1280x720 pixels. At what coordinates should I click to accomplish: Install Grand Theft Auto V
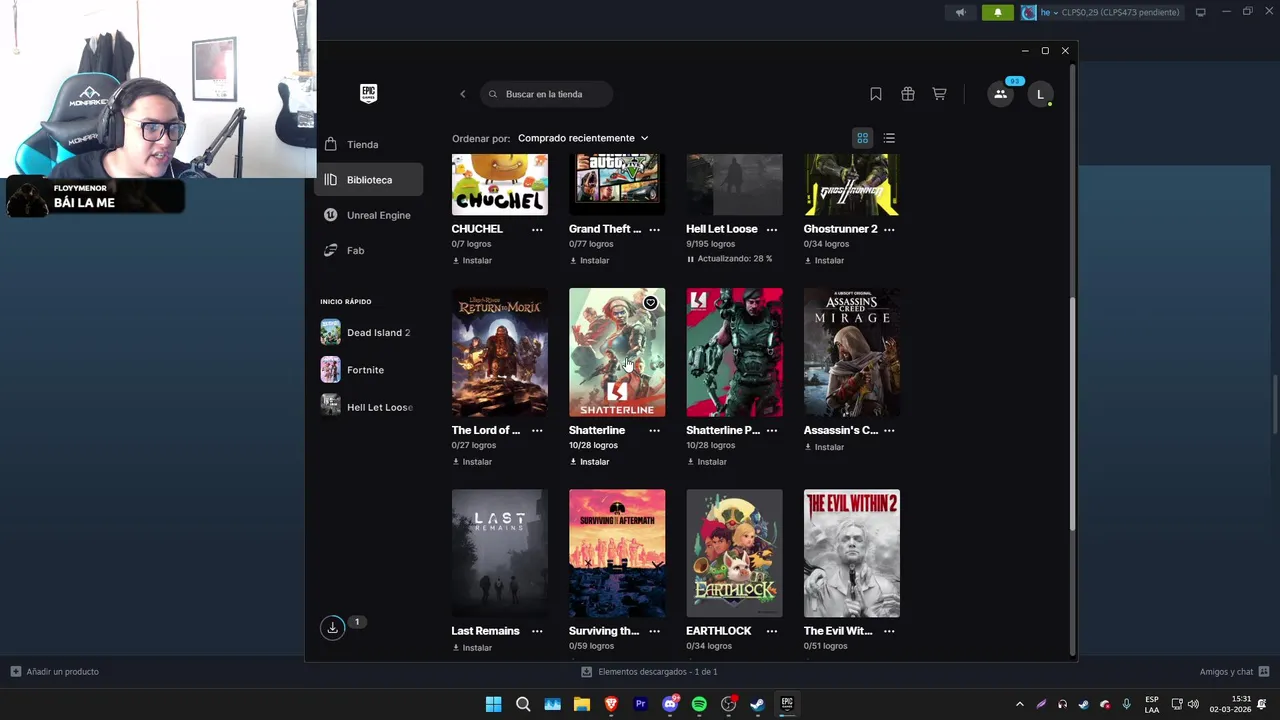coord(589,260)
